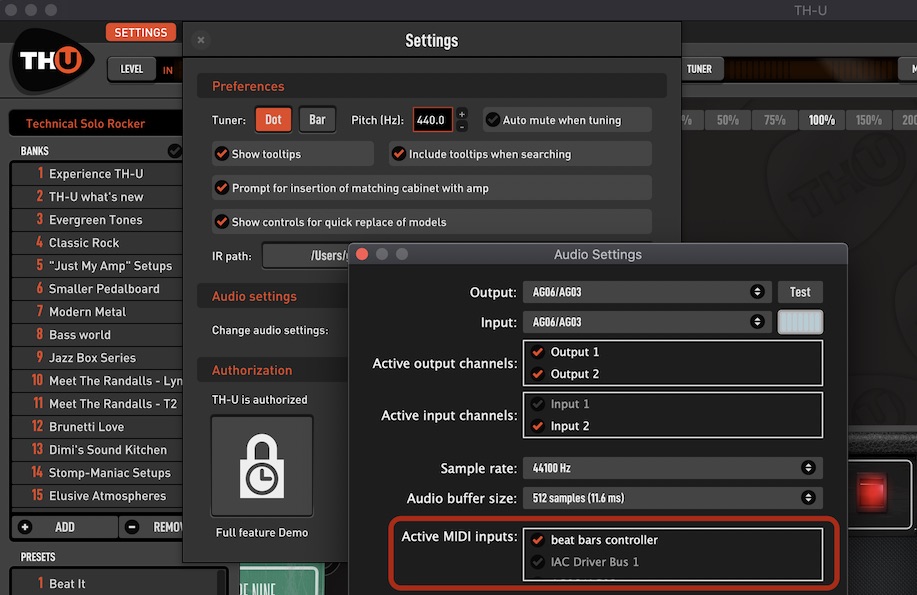Select bank Classic Rock
Viewport: 917px width, 595px height.
point(97,242)
